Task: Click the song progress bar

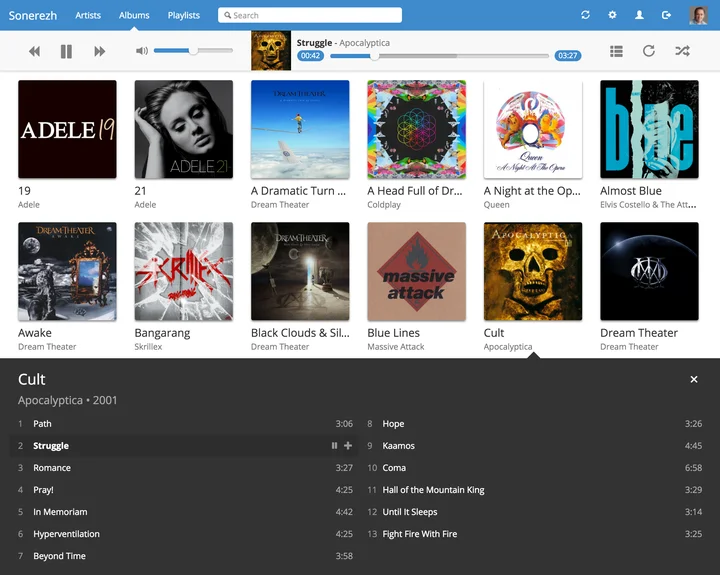Action: (440, 56)
